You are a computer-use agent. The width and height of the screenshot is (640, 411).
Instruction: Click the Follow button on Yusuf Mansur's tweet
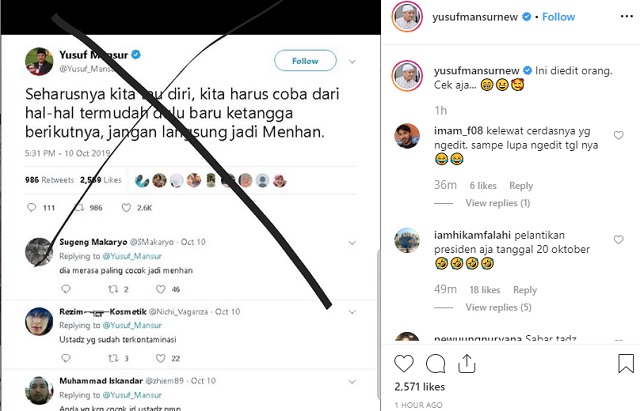305,61
